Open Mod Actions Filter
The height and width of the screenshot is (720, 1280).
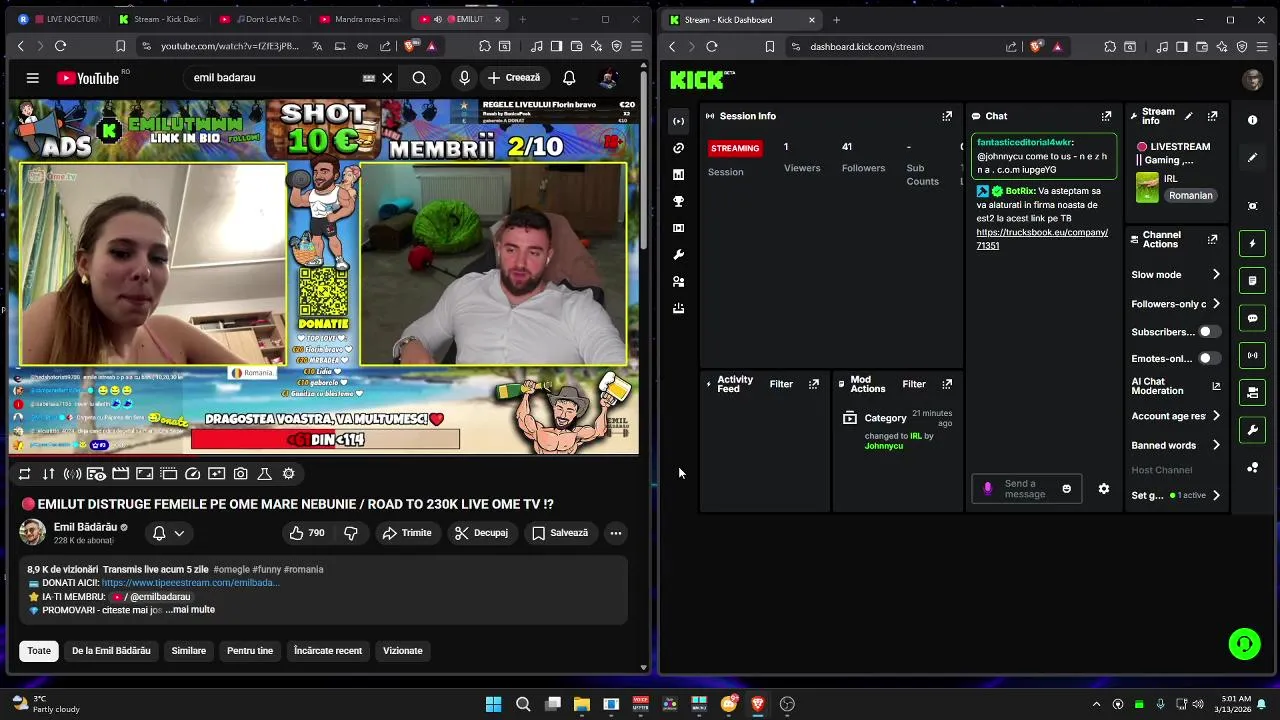coord(914,384)
